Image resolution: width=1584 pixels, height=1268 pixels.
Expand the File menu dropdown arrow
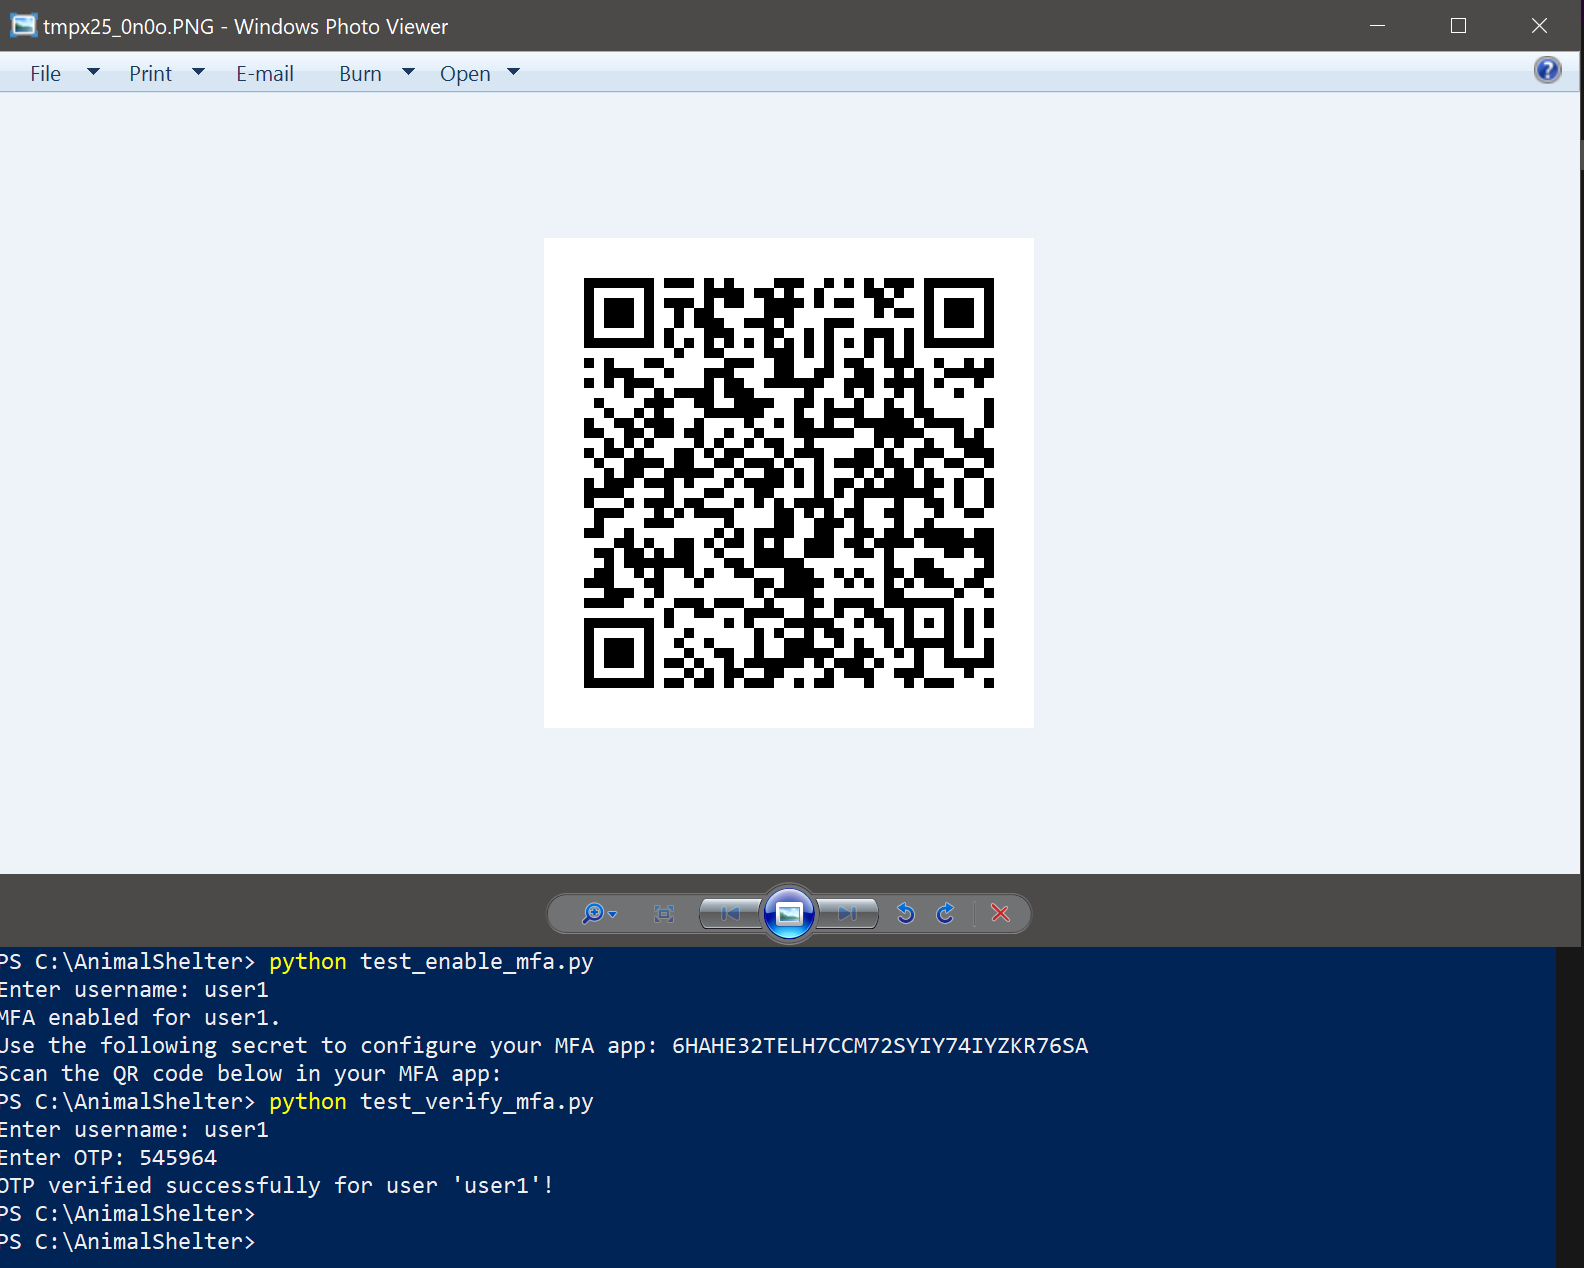coord(93,72)
